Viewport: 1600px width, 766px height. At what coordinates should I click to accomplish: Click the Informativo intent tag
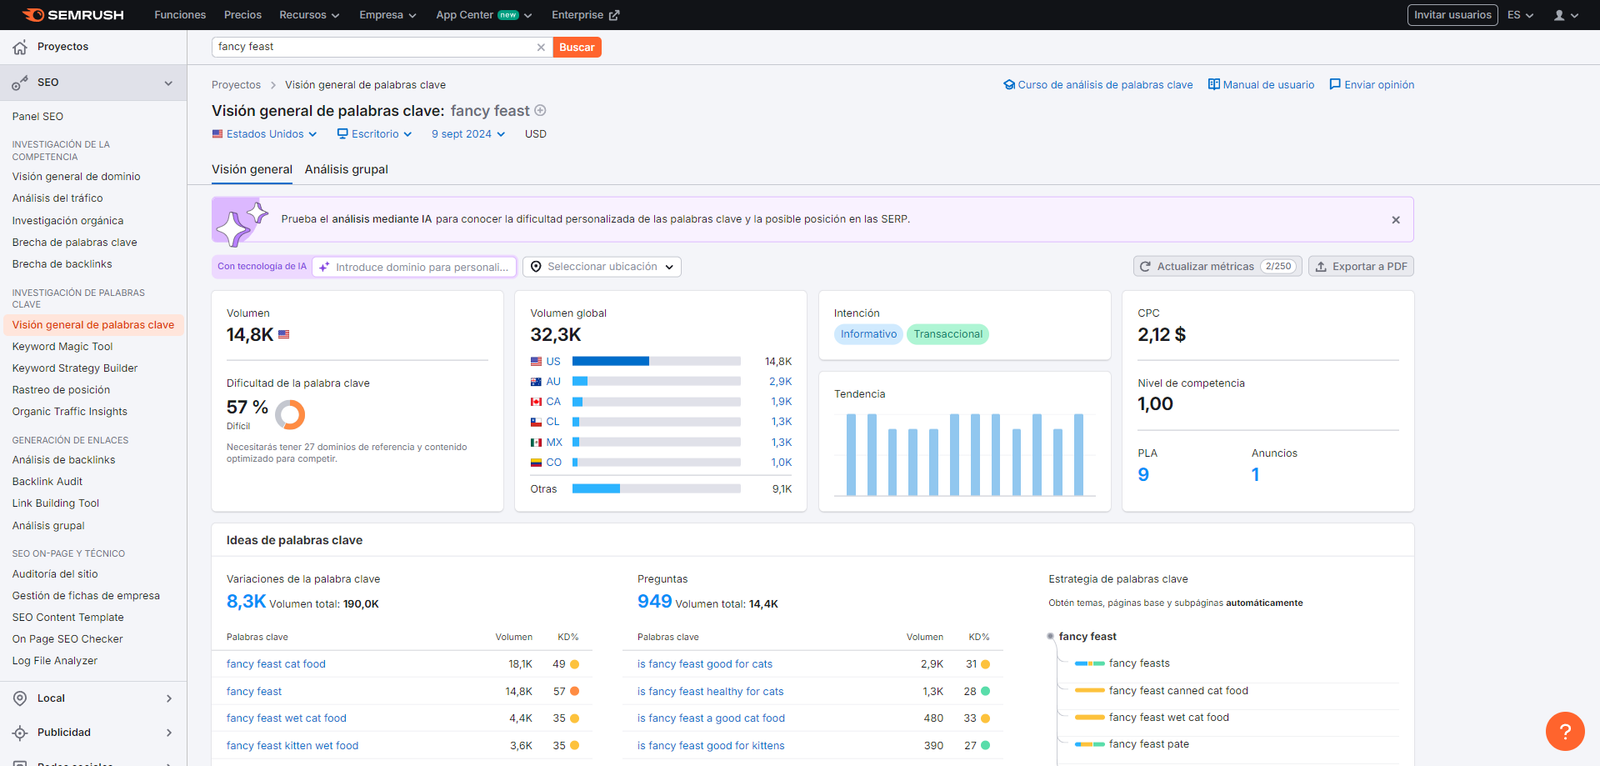868,335
